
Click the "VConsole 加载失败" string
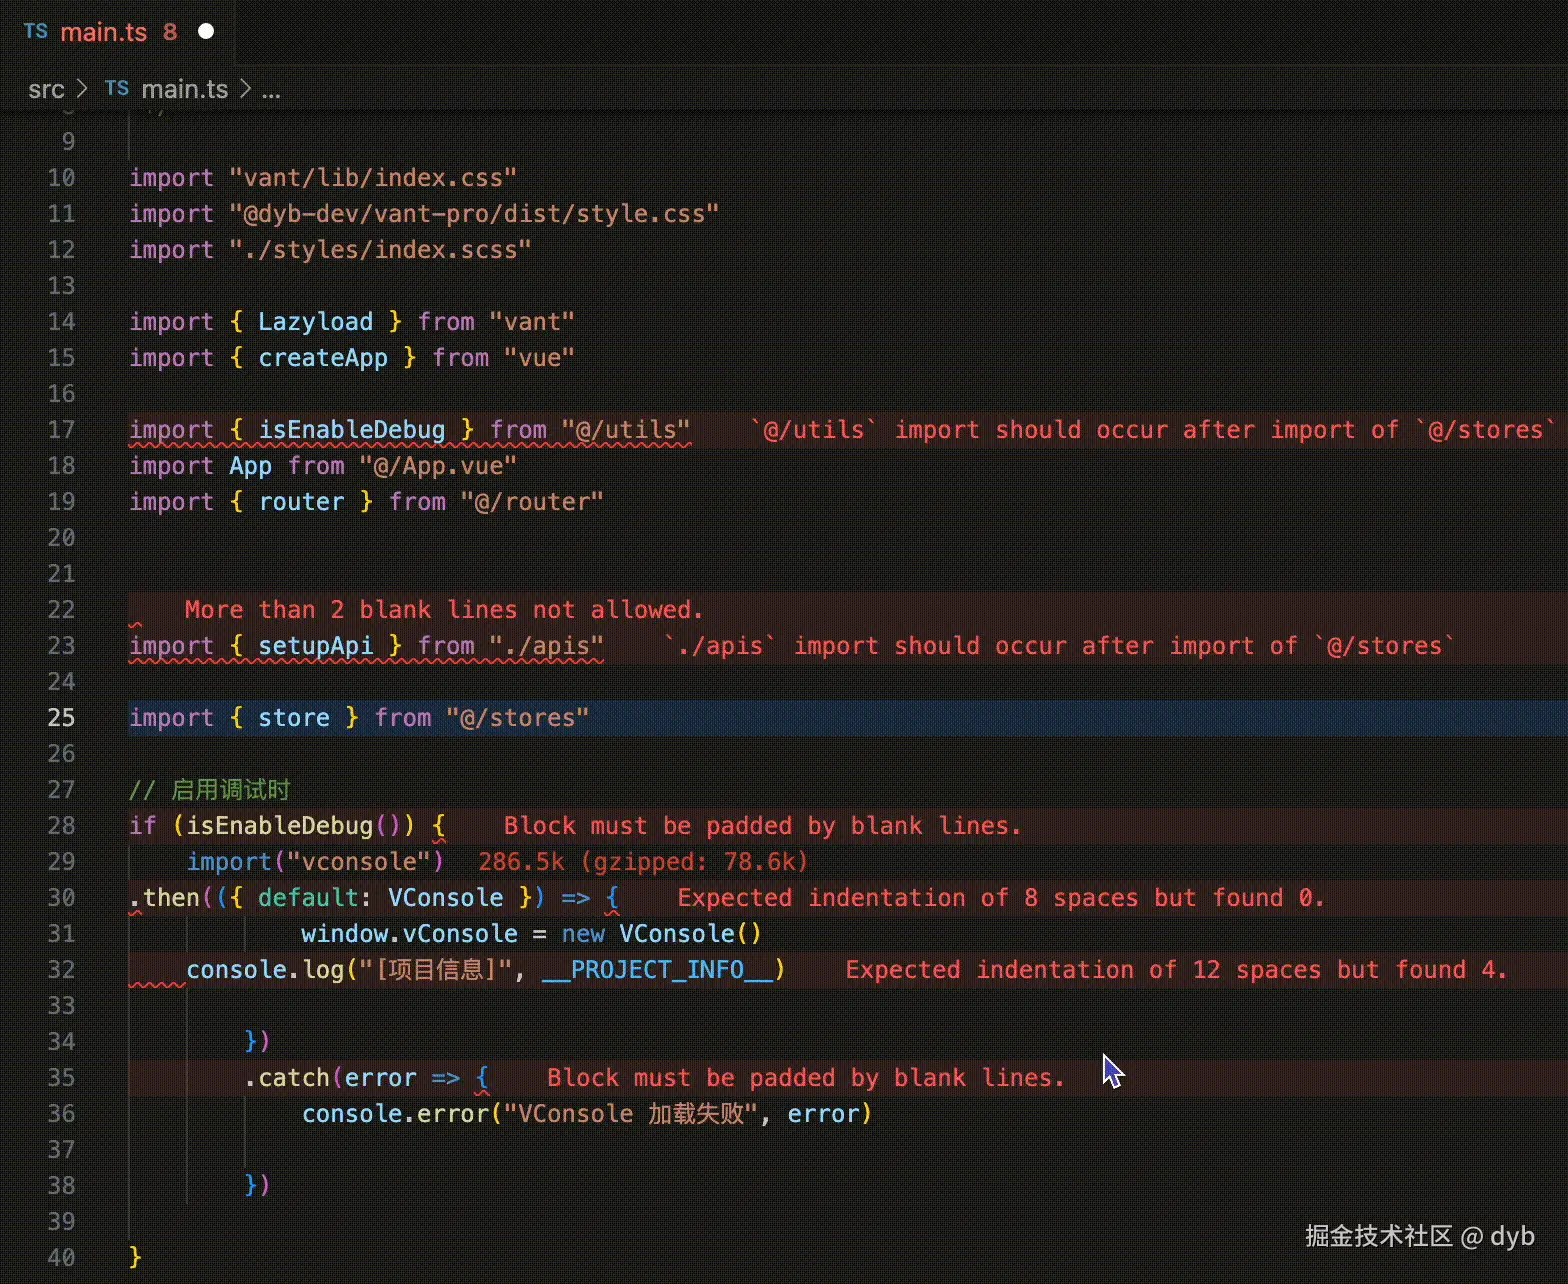(632, 1114)
